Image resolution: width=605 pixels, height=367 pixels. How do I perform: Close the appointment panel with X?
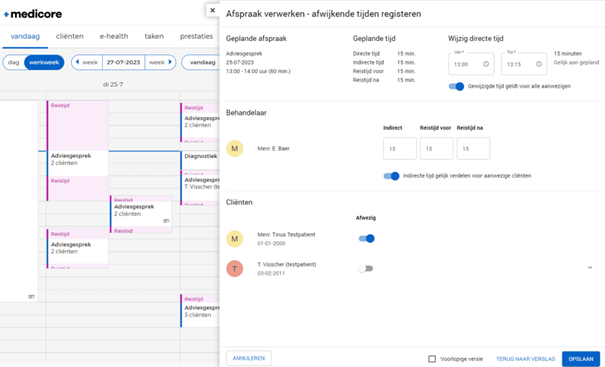(x=213, y=10)
